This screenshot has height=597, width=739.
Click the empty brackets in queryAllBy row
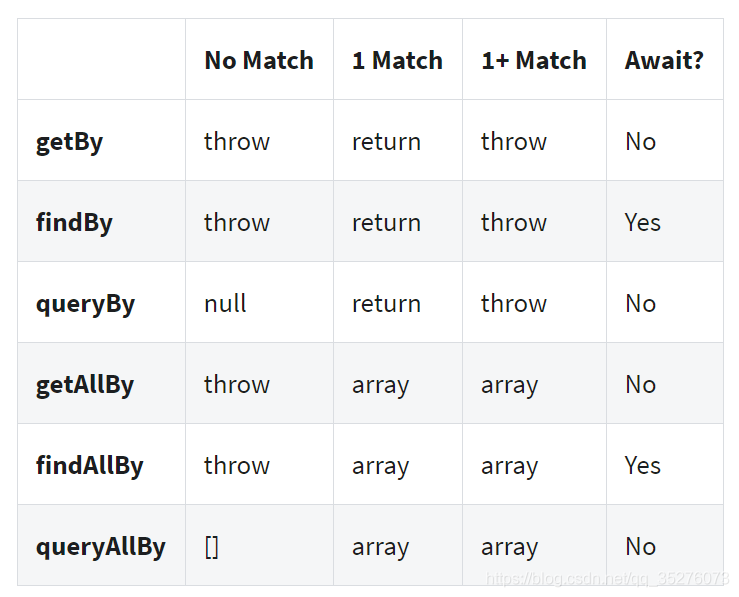coord(211,547)
